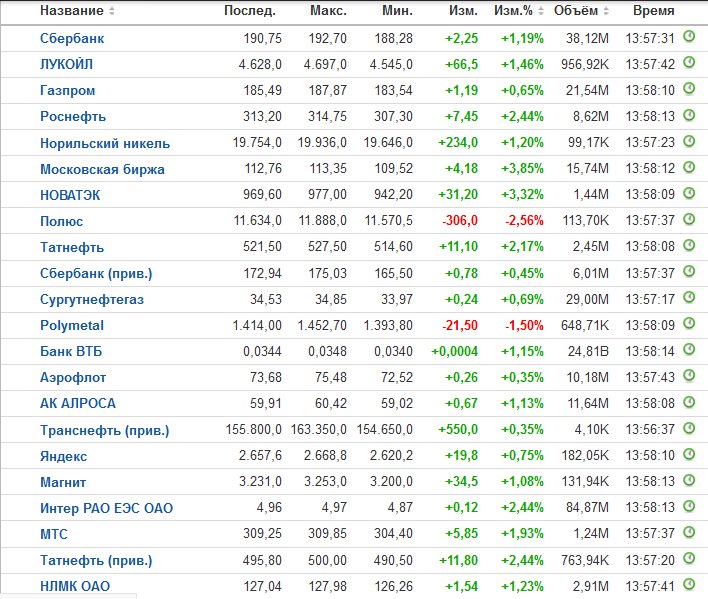Screen dimensions: 708x599
Task: Click the clock icon in the Московская биржа row
Action: pyautogui.click(x=689, y=167)
